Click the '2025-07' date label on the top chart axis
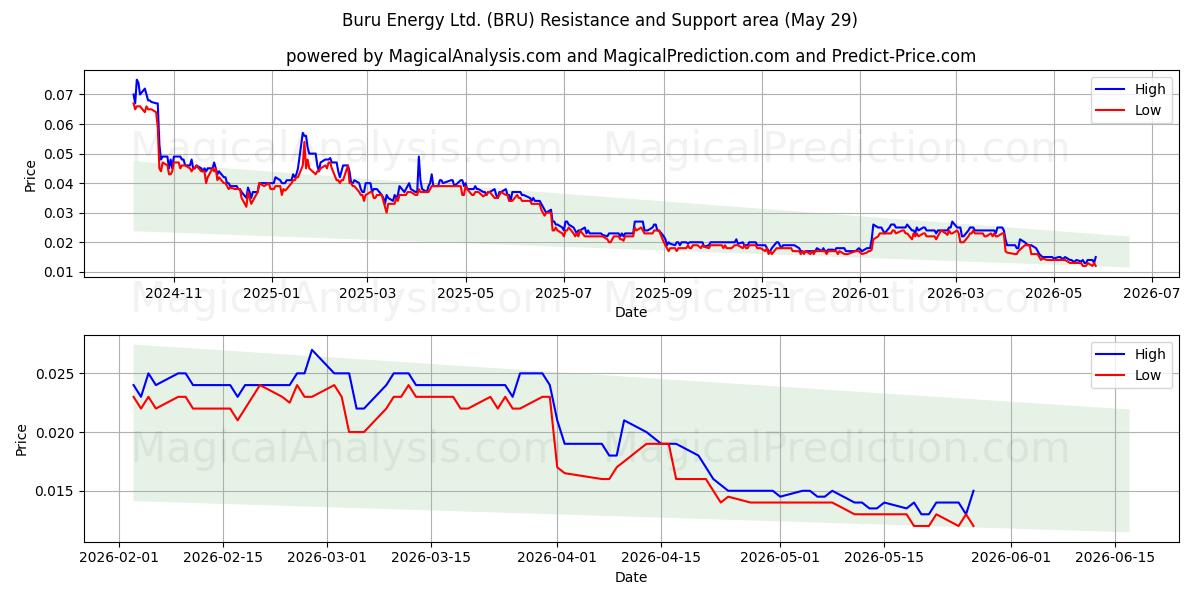The width and height of the screenshot is (1200, 600). [x=563, y=293]
